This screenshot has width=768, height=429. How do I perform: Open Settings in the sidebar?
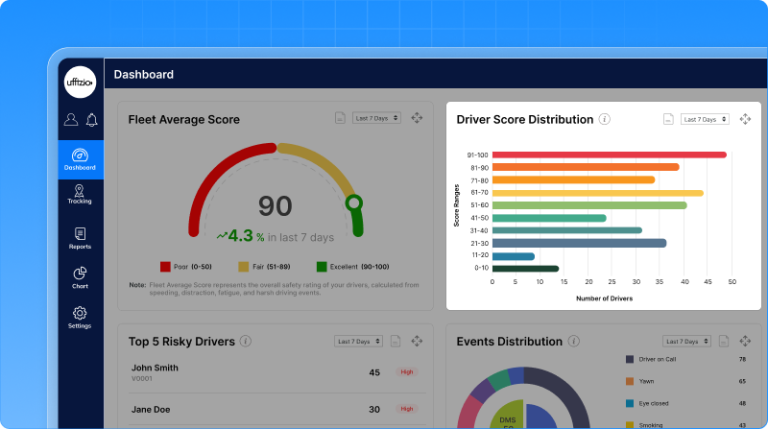pos(80,318)
